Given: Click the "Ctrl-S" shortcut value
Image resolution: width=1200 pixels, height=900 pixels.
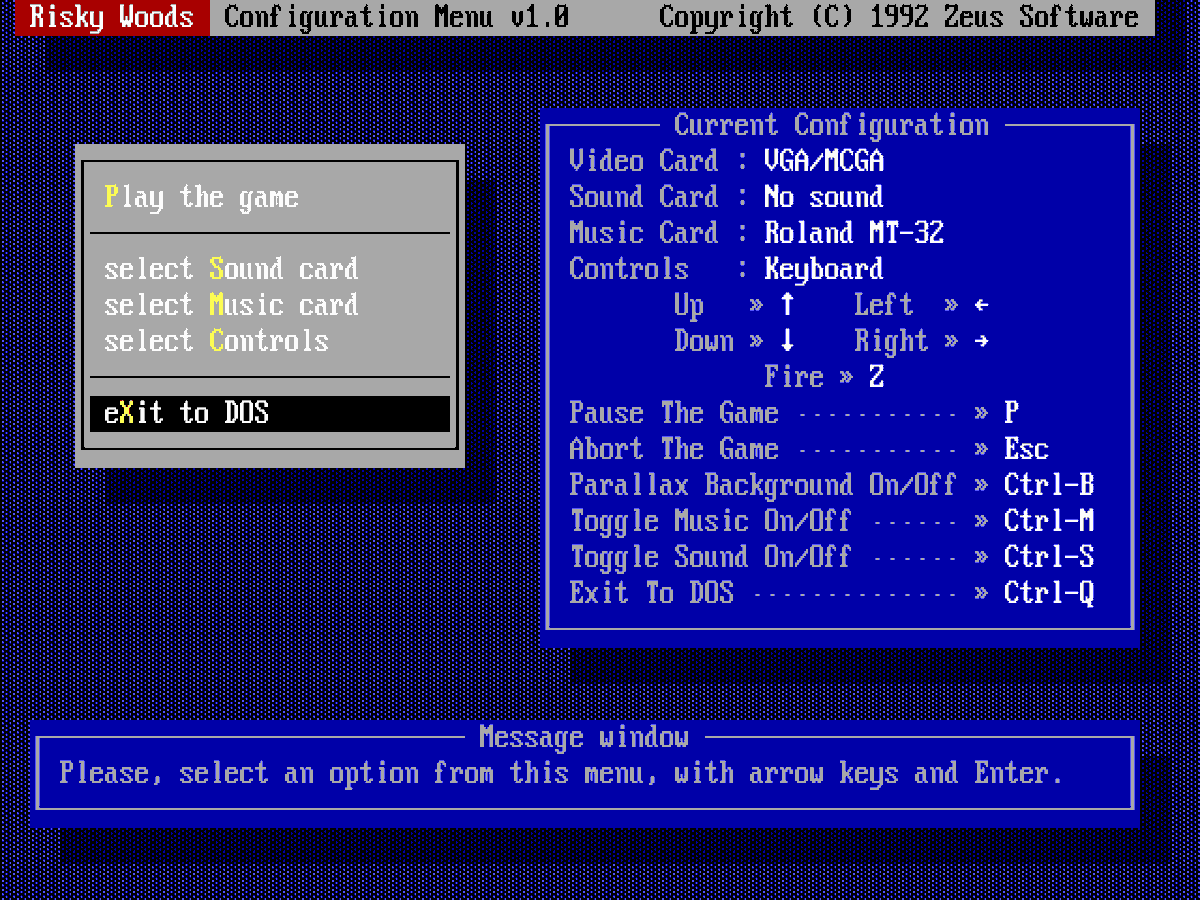Looking at the screenshot, I should click(1049, 557).
